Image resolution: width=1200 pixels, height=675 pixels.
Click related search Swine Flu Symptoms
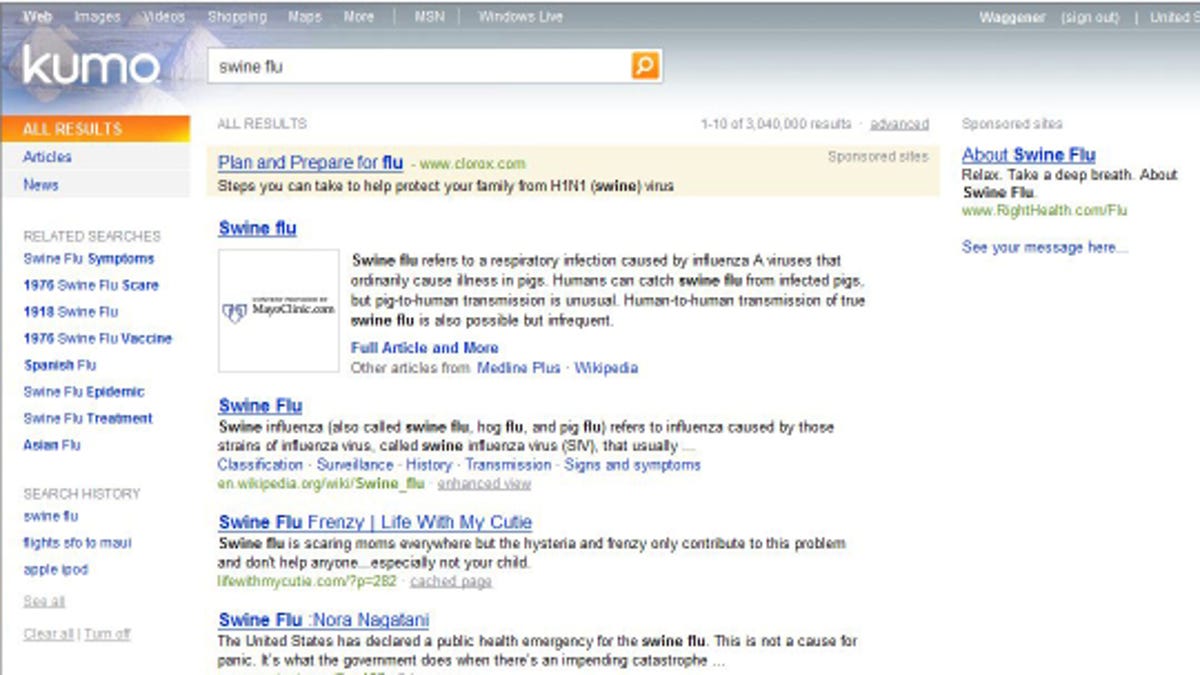[x=89, y=259]
